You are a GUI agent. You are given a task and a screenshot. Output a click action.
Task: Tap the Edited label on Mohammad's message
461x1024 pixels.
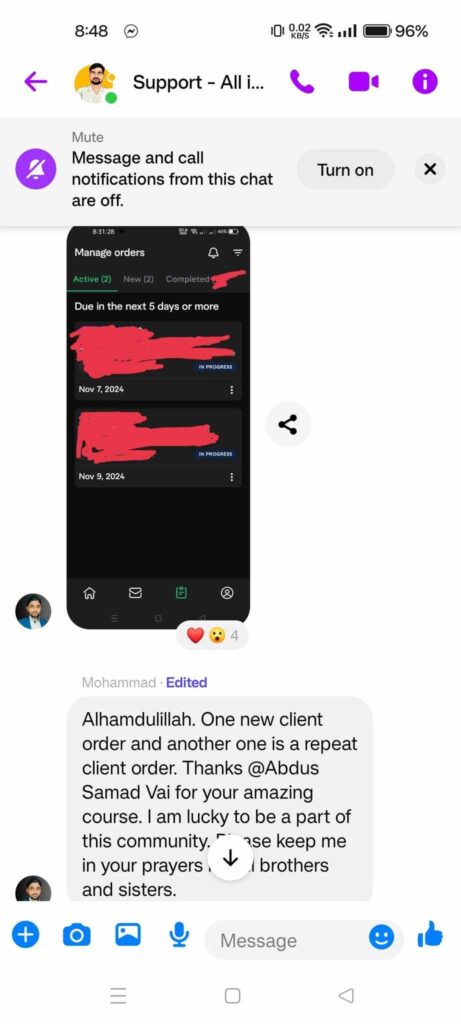[187, 682]
